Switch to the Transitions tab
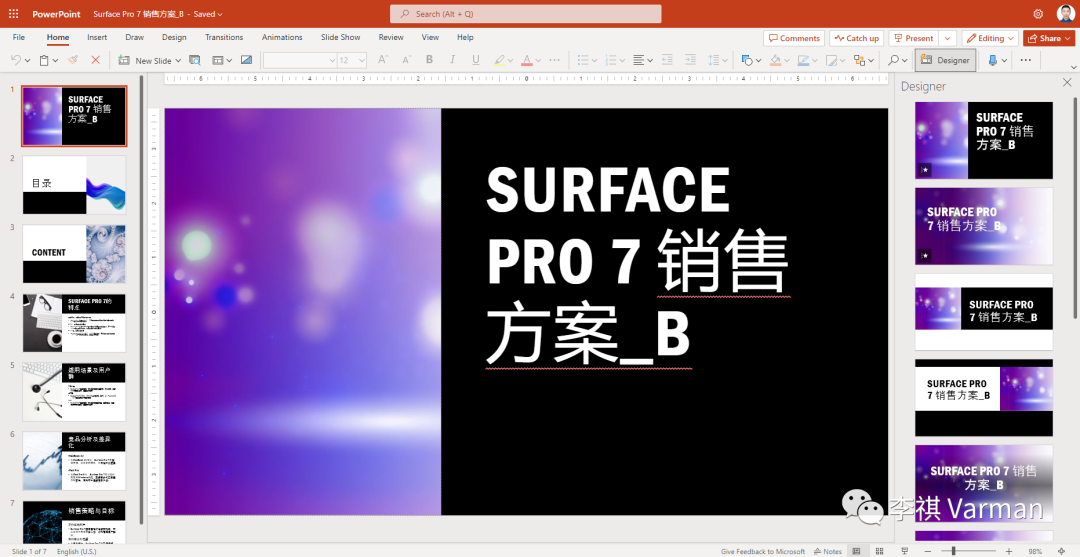This screenshot has width=1080, height=557. (224, 37)
